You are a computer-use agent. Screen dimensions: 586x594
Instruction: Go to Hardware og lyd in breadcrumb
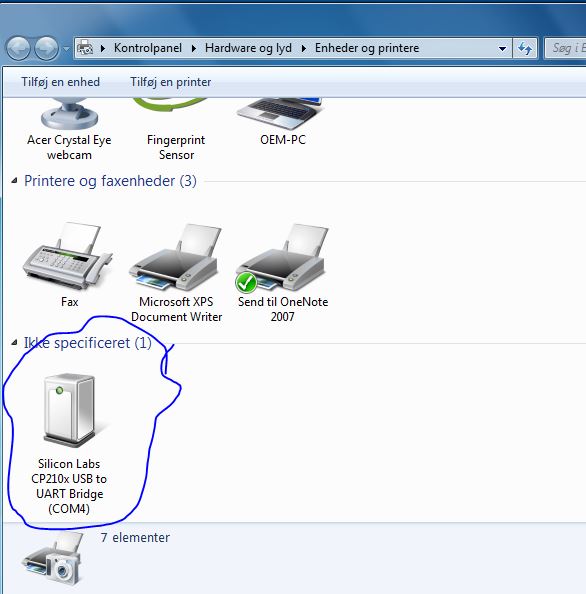point(248,48)
